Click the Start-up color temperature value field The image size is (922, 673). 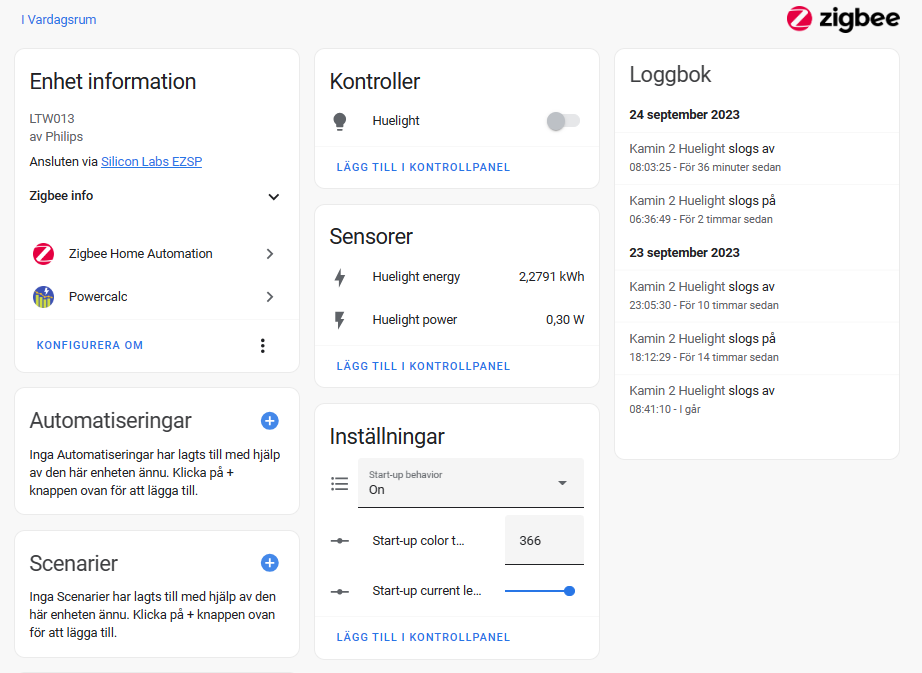pos(544,539)
